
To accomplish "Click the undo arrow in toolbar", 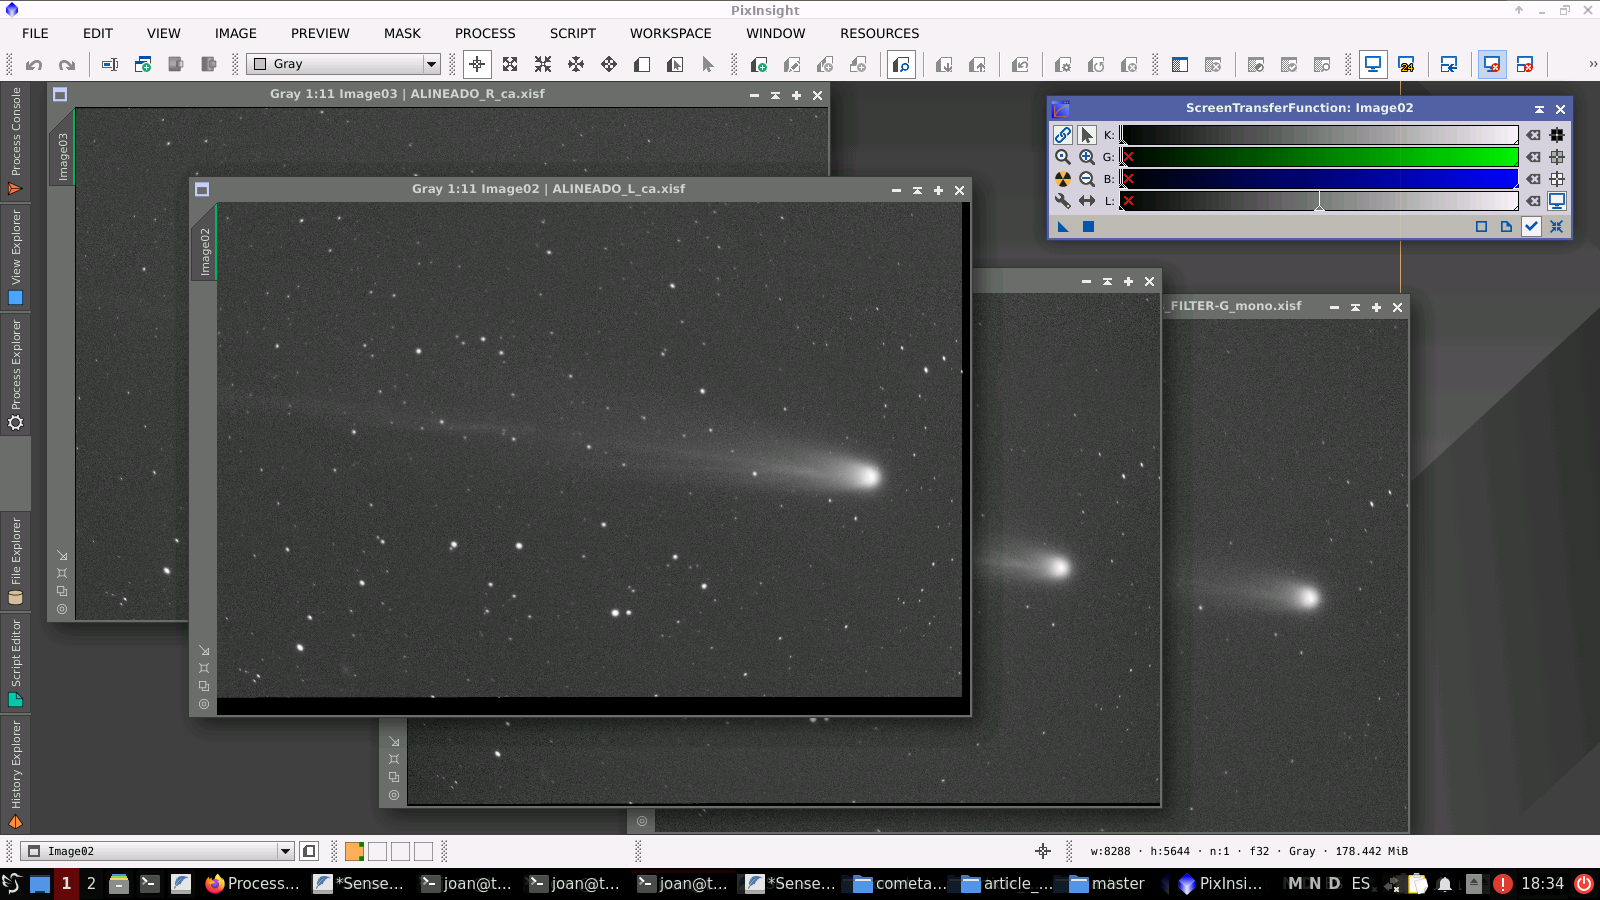I will click(34, 65).
